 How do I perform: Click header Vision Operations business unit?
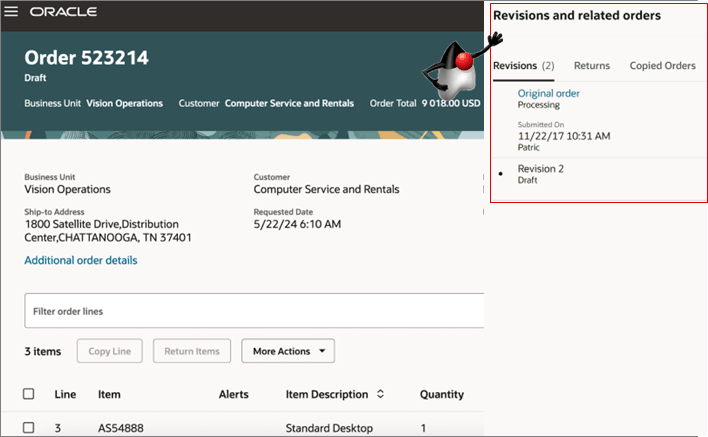click(125, 103)
